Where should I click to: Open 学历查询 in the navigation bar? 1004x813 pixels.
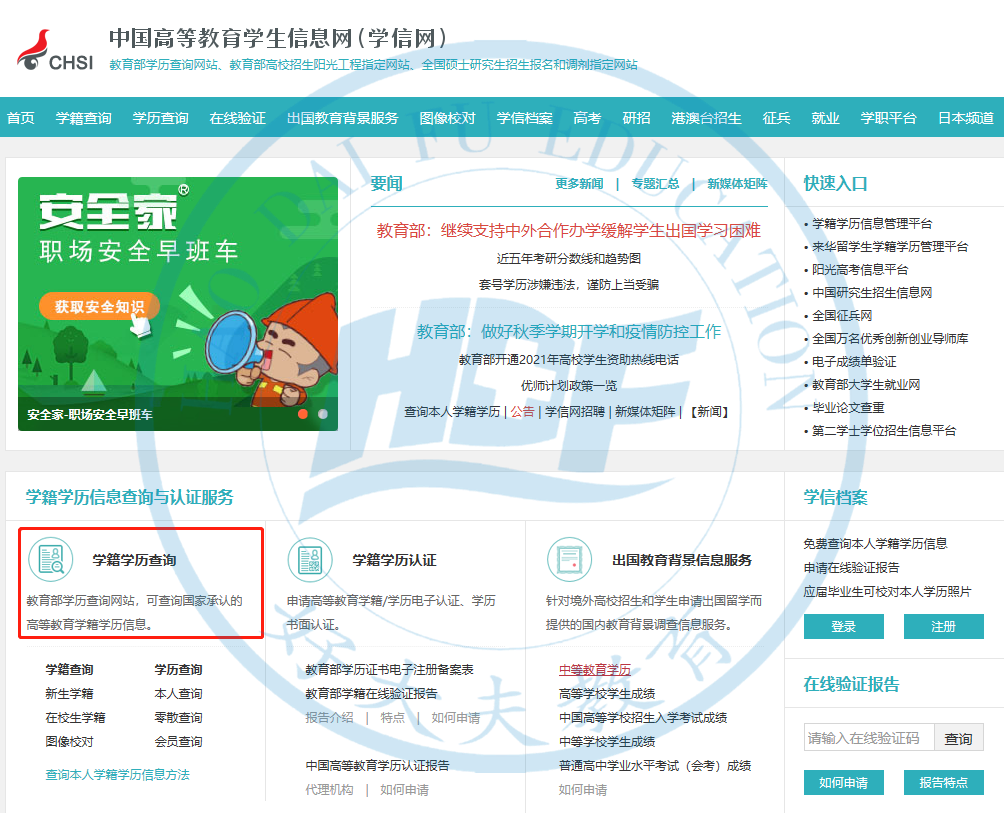[160, 118]
